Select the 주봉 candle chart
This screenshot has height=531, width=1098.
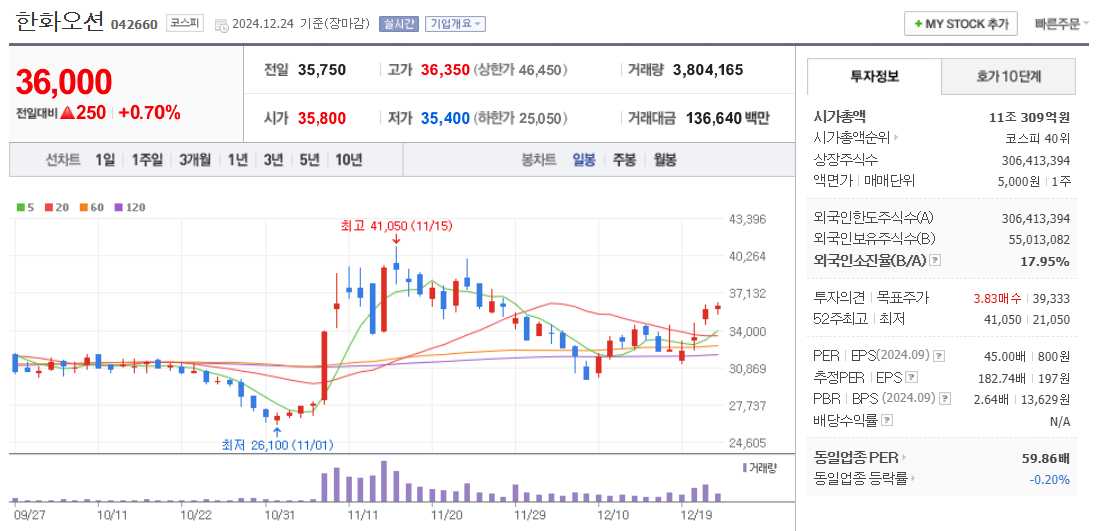point(625,160)
